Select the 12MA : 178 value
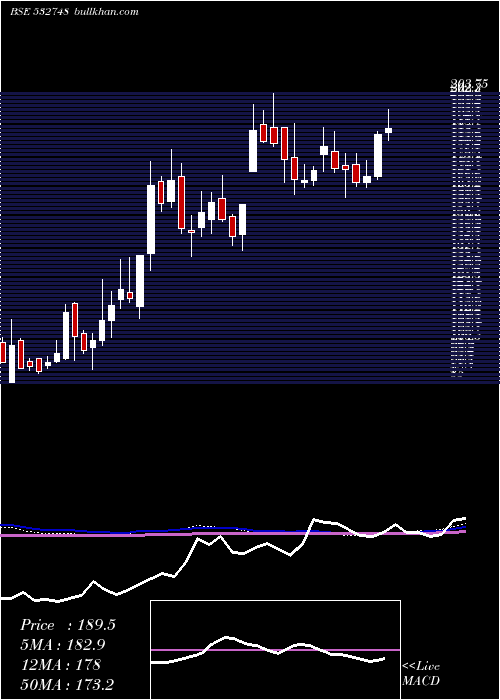 [60, 665]
